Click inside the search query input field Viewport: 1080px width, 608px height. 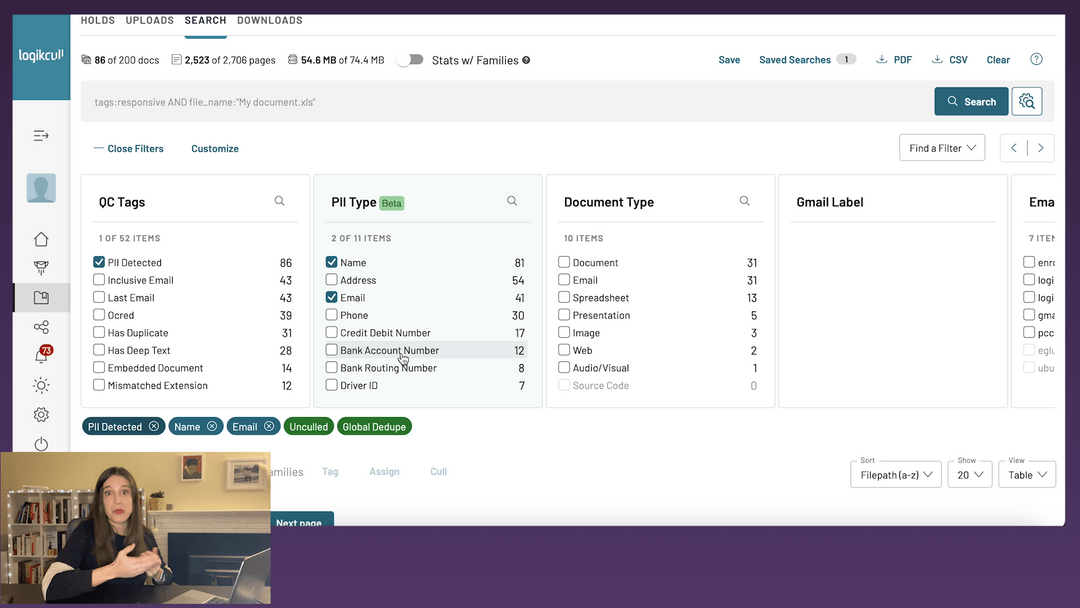(400, 101)
